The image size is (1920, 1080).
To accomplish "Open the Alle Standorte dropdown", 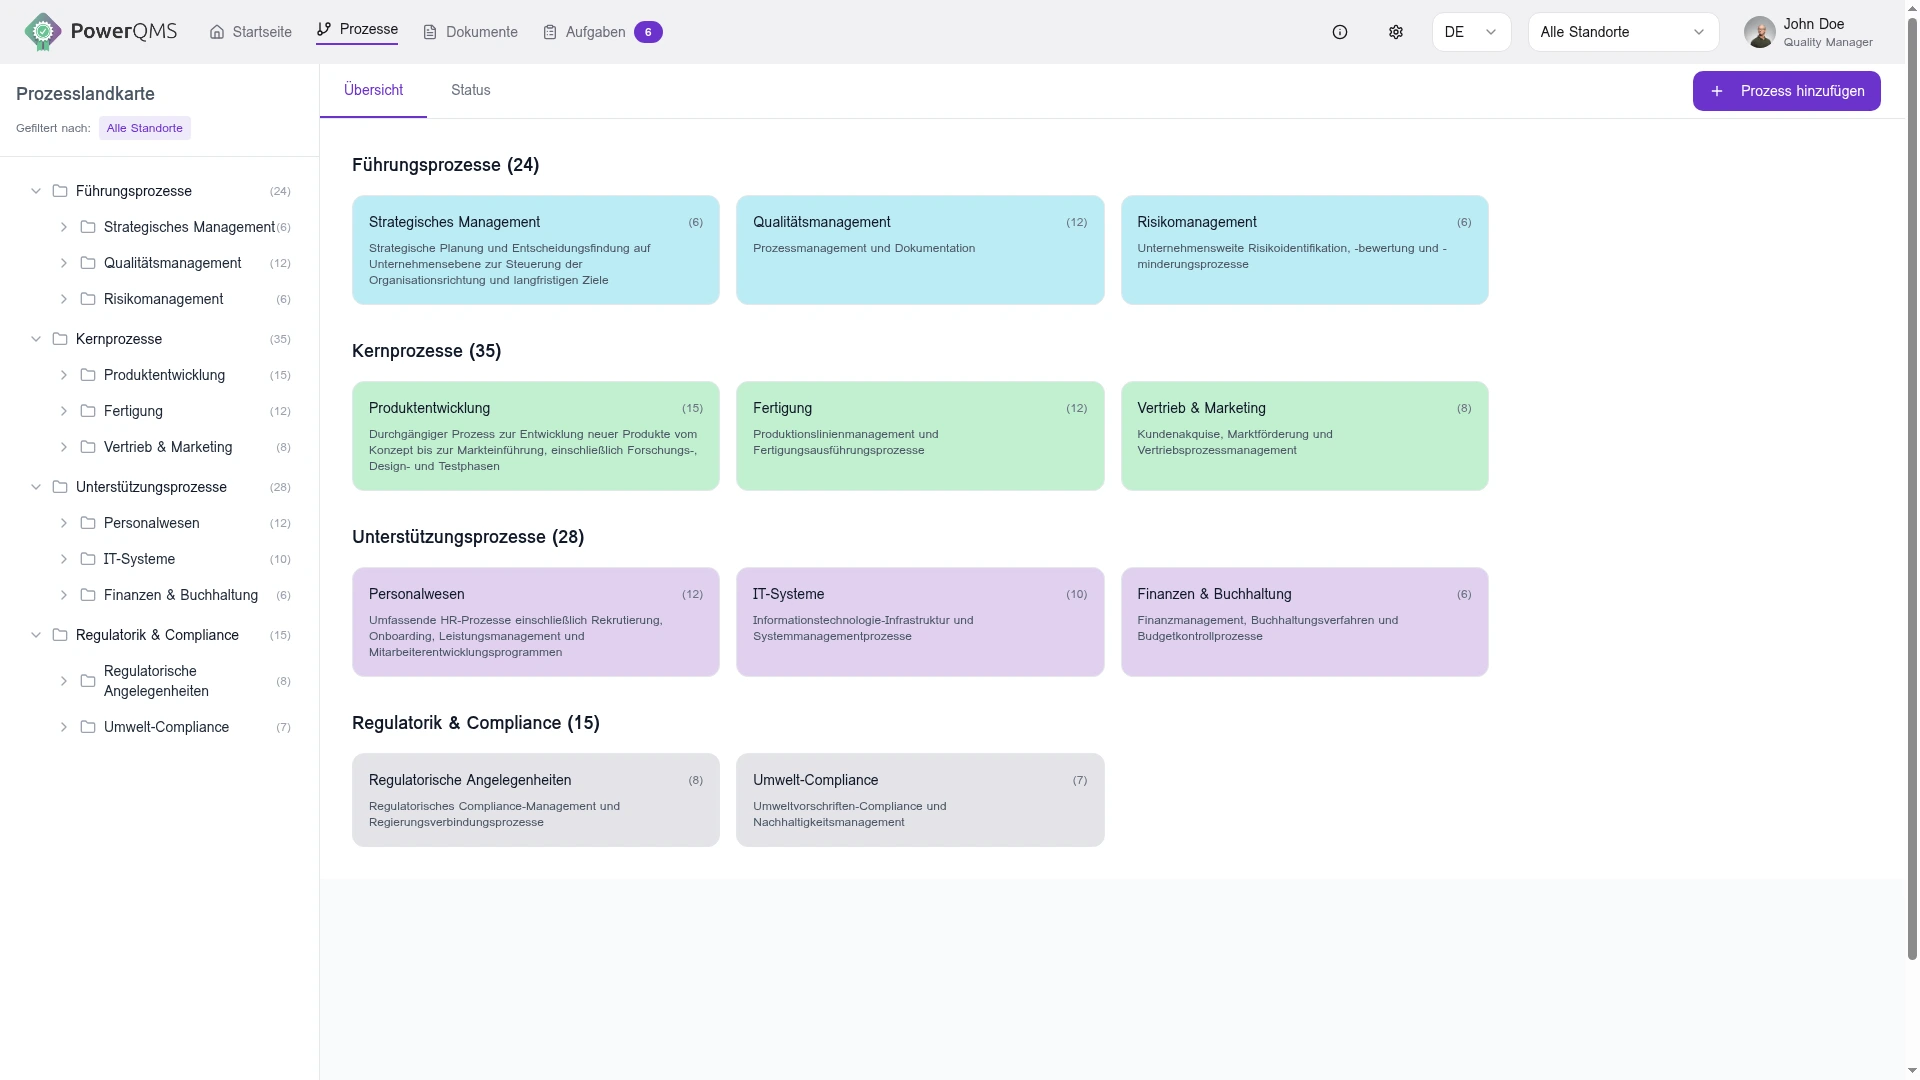I will [x=1623, y=32].
